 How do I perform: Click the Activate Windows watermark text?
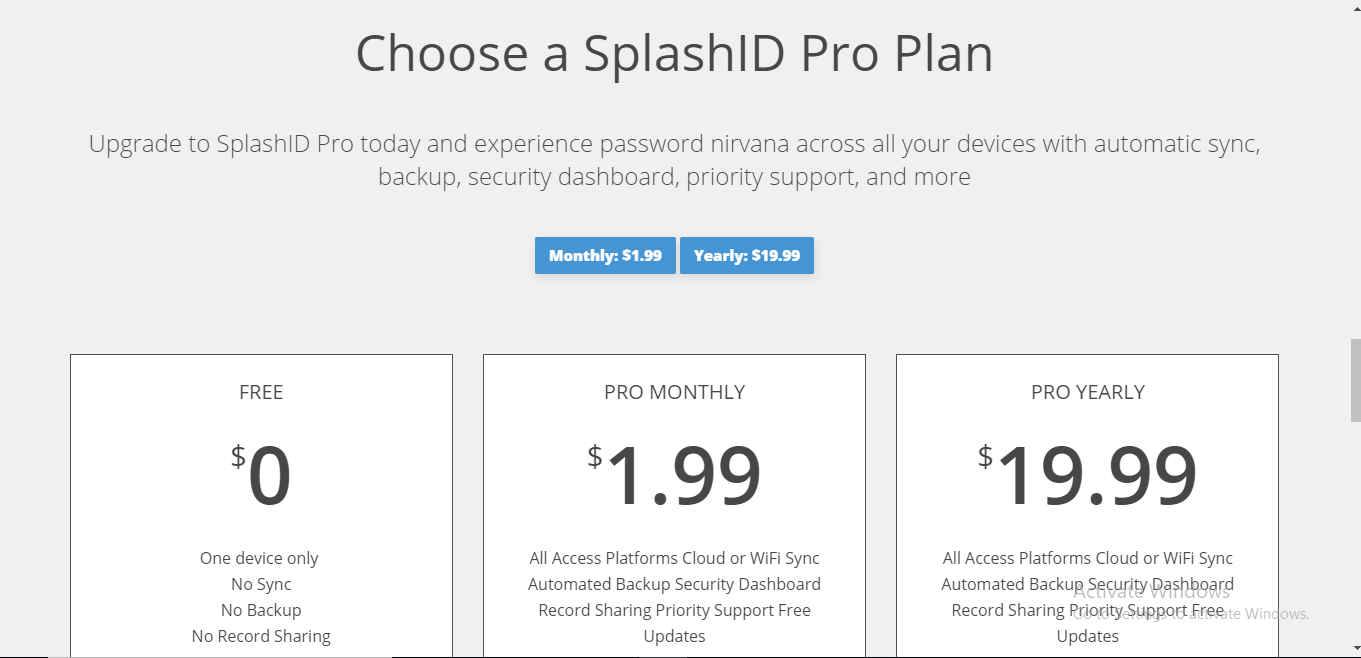coord(1152,591)
